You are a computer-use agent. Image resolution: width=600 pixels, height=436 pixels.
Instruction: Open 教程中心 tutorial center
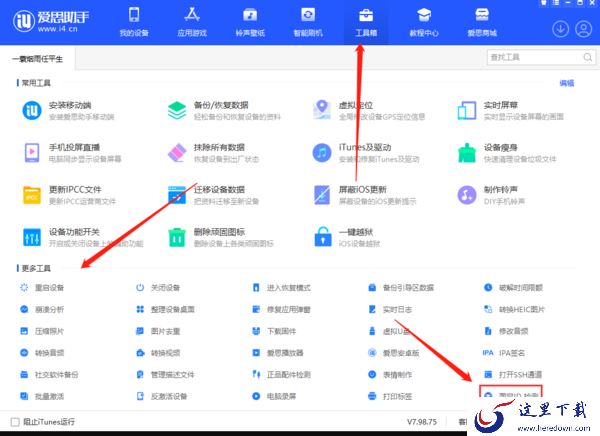(x=424, y=22)
